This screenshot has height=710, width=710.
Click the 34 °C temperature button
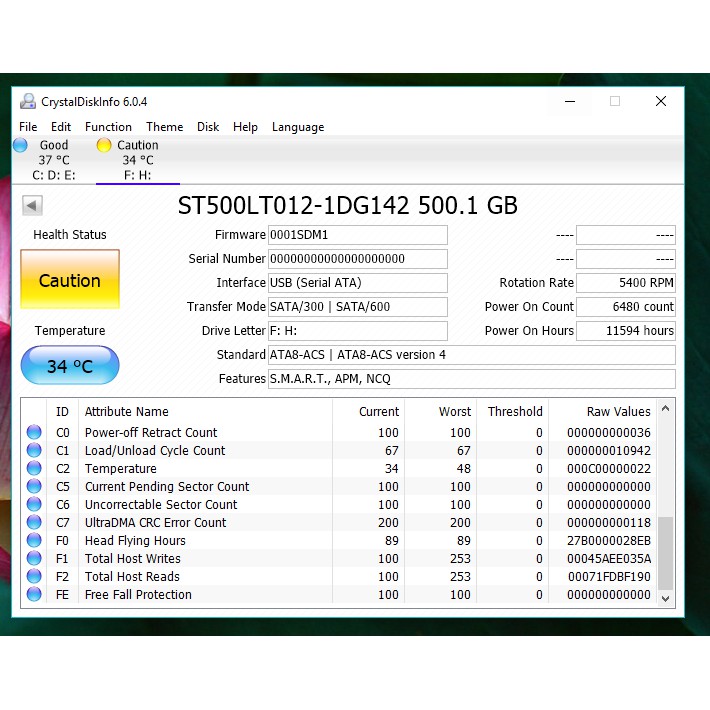70,366
